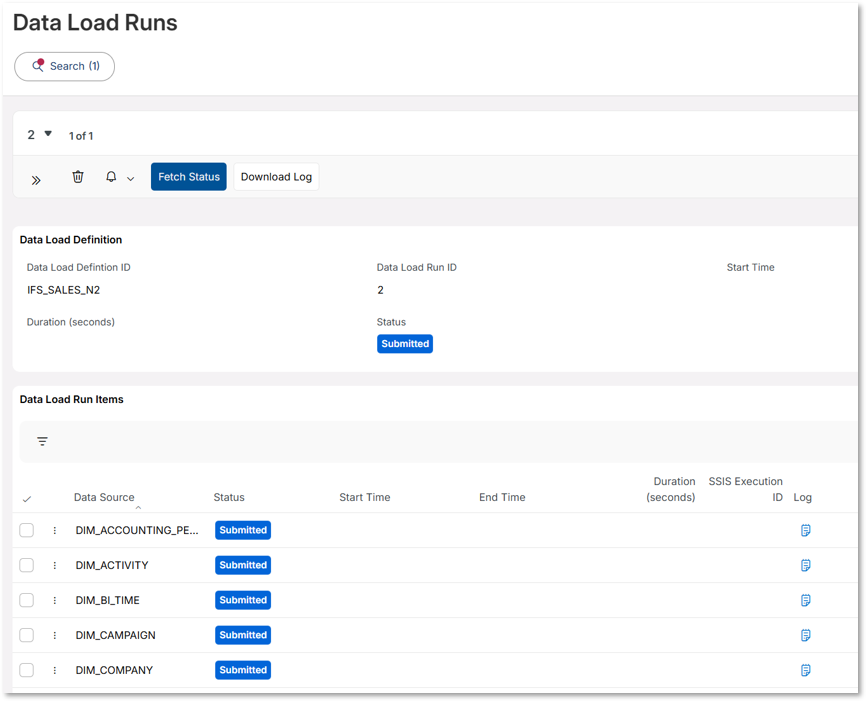
Task: Select DIM_COMPANY data source cell
Action: [114, 670]
